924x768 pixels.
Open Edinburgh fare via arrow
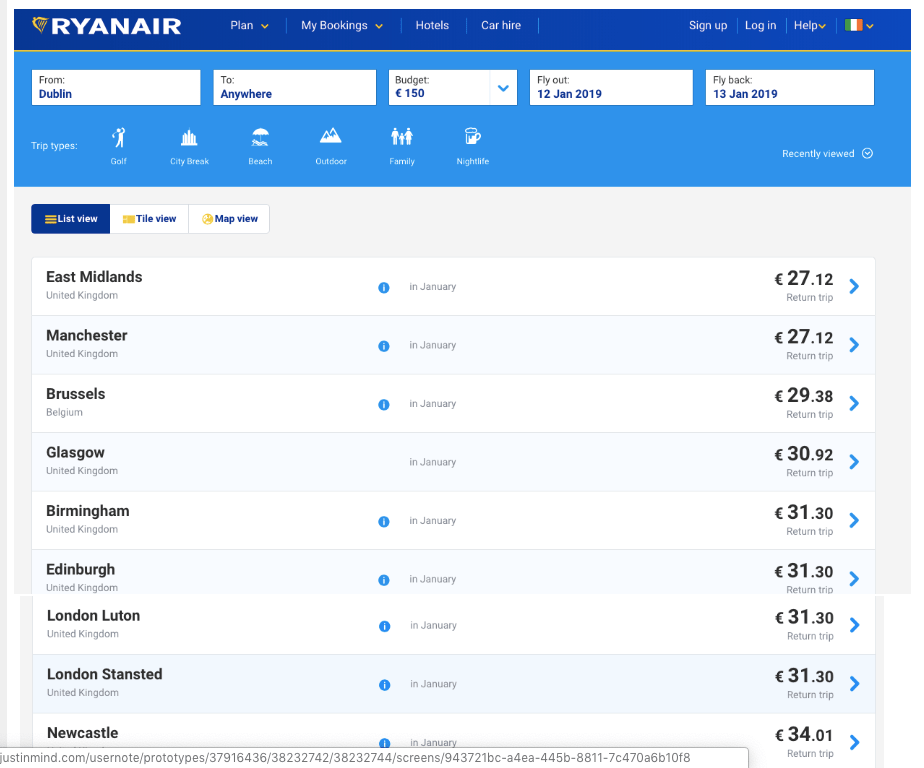click(854, 579)
